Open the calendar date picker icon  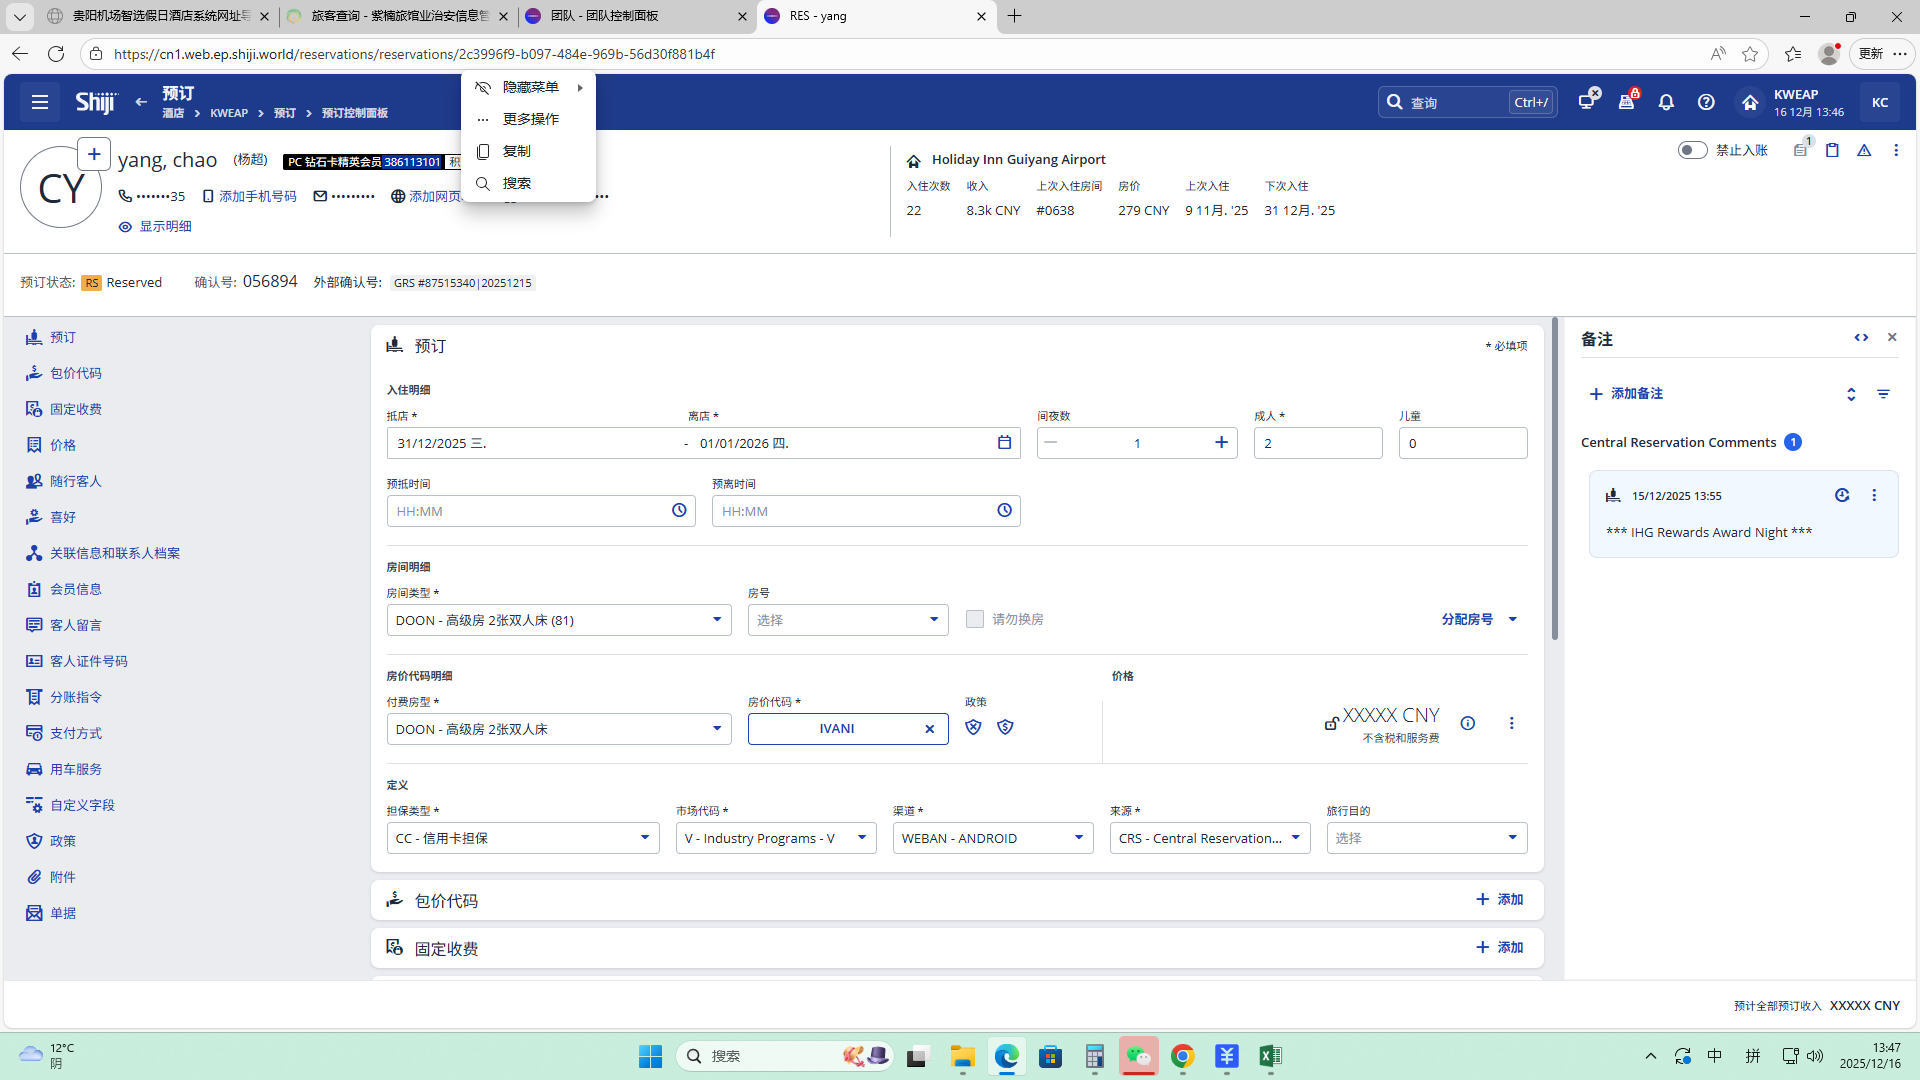pyautogui.click(x=1004, y=443)
